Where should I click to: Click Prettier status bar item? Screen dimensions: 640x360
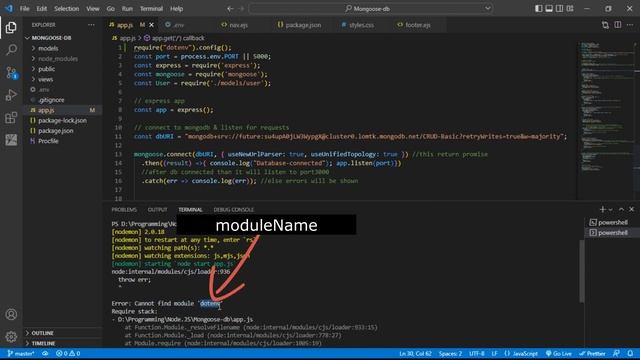pos(592,353)
